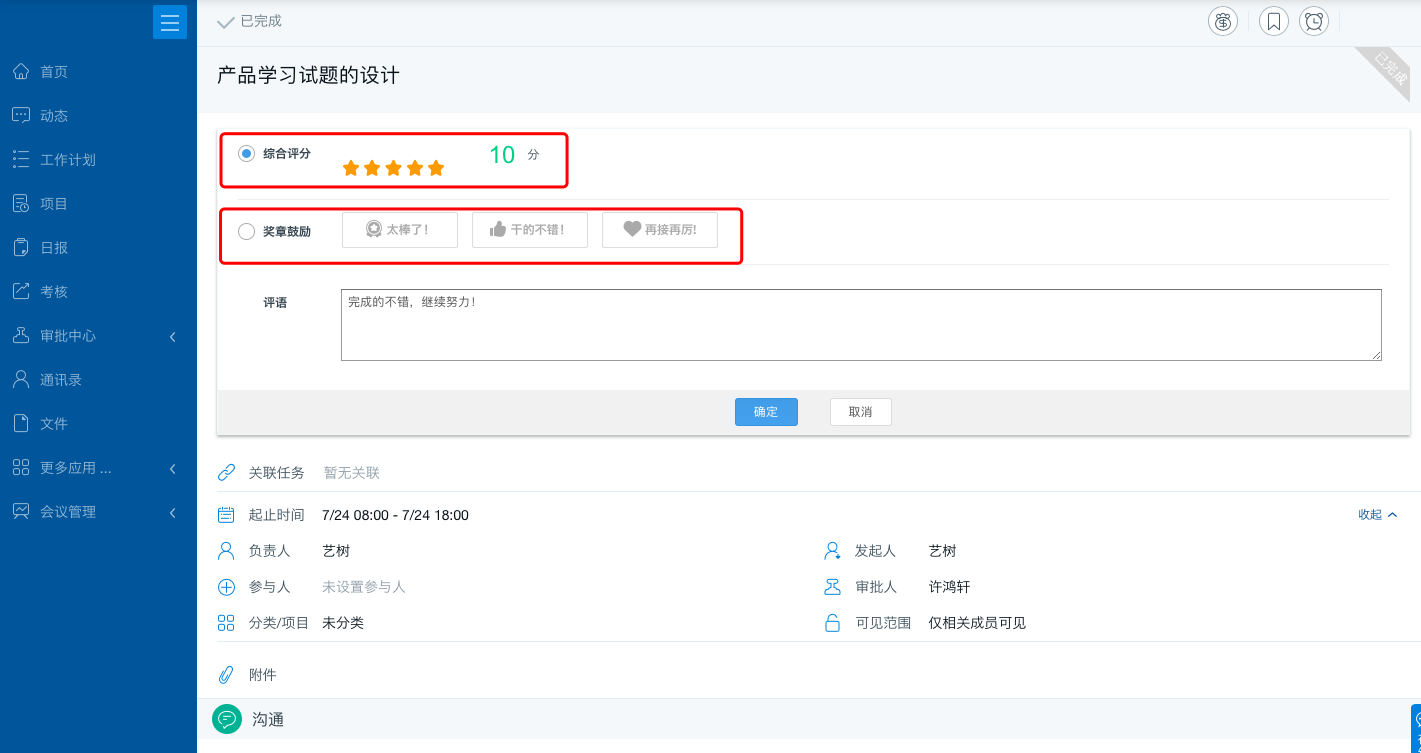Click the 确定 button

click(x=766, y=412)
